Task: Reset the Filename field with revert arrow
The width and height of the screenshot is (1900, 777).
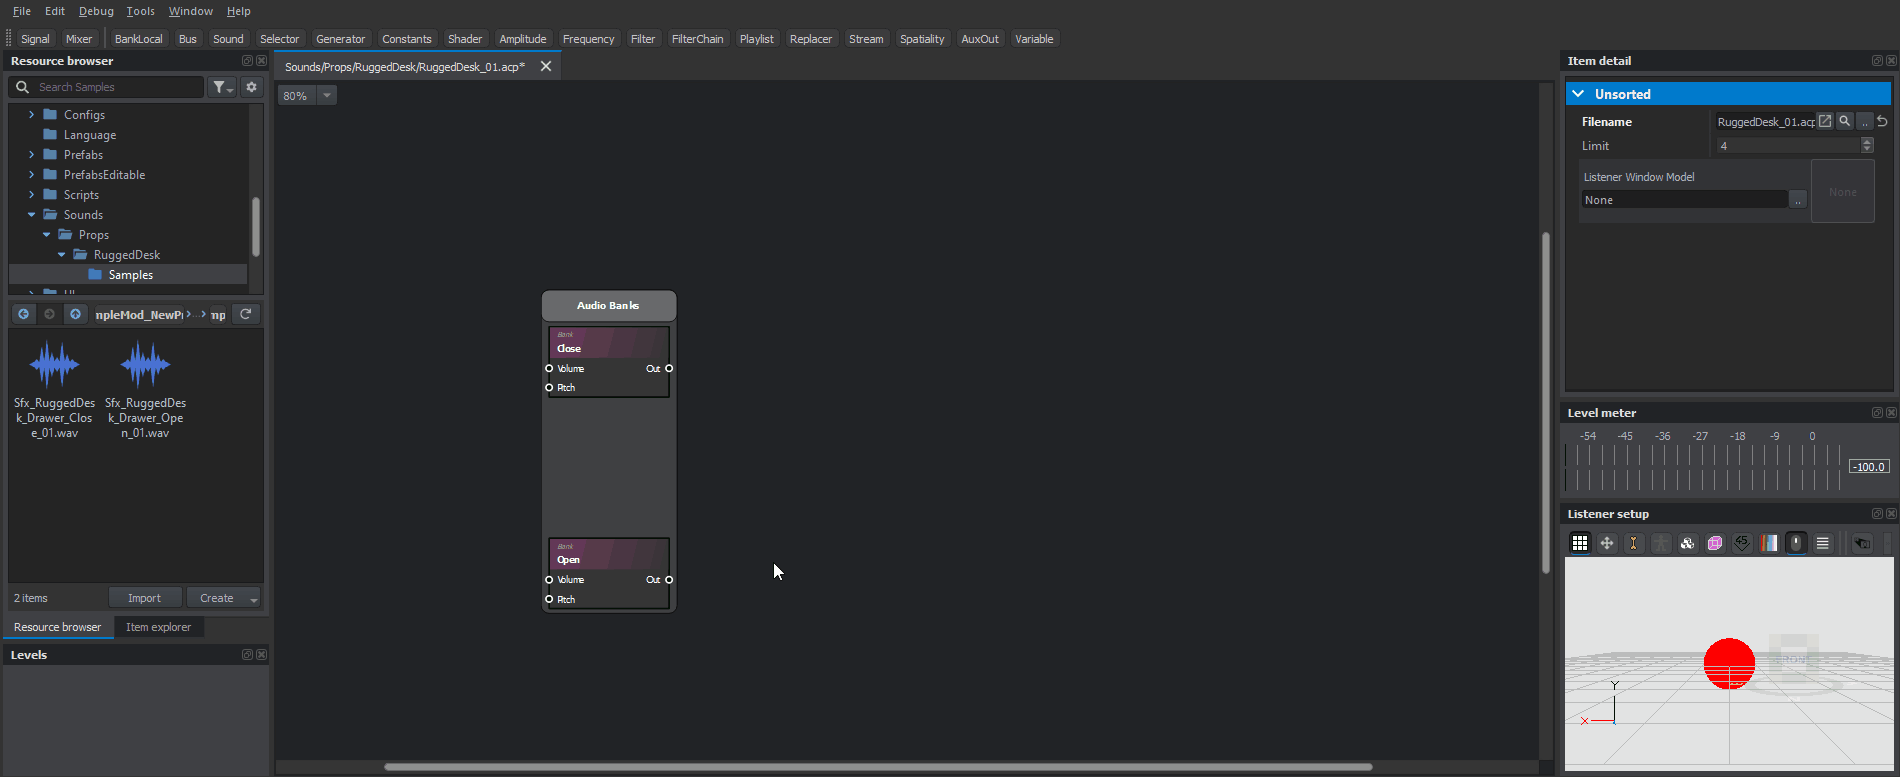Action: coord(1882,121)
